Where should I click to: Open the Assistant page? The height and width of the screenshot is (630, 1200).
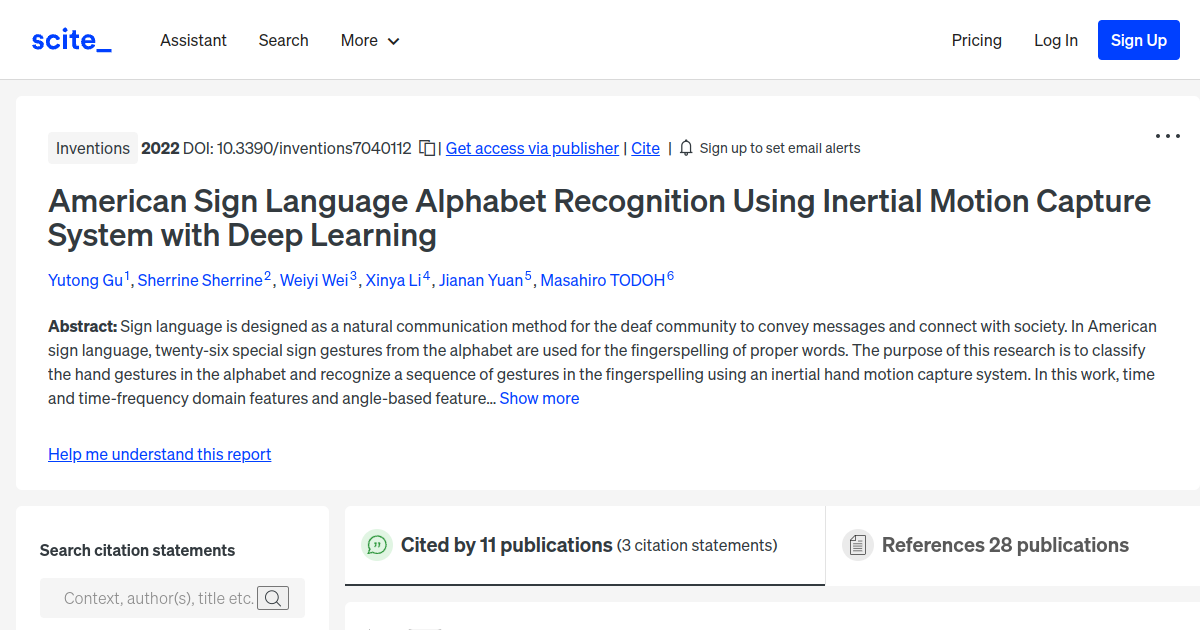pyautogui.click(x=193, y=40)
